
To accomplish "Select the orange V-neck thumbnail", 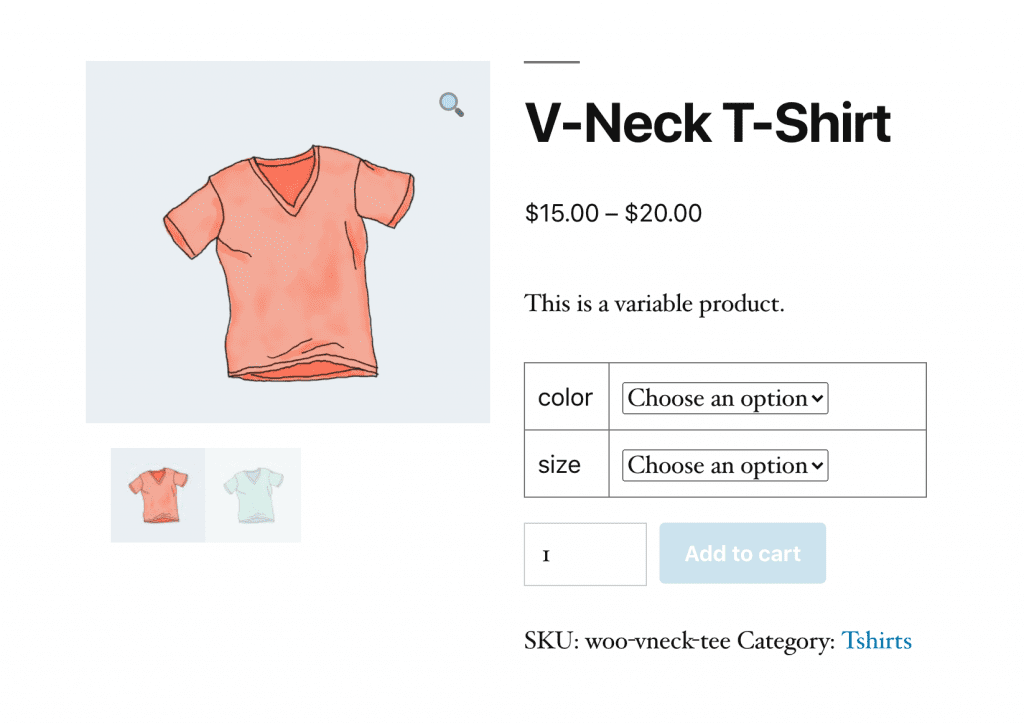I will point(157,494).
